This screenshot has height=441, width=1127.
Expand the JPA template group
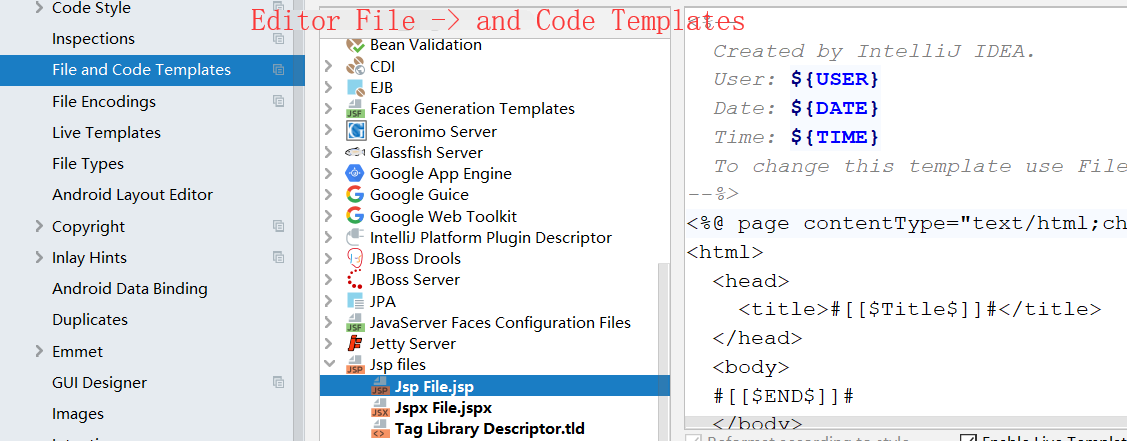click(329, 301)
